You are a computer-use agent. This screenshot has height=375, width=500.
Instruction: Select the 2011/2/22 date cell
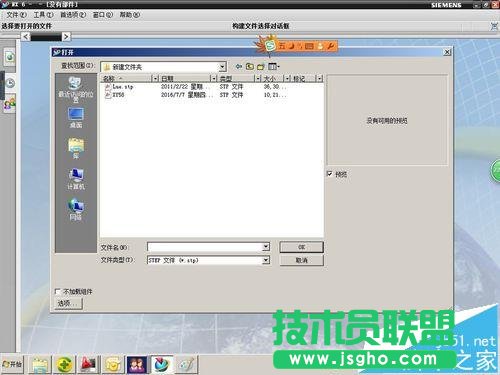pyautogui.click(x=185, y=87)
